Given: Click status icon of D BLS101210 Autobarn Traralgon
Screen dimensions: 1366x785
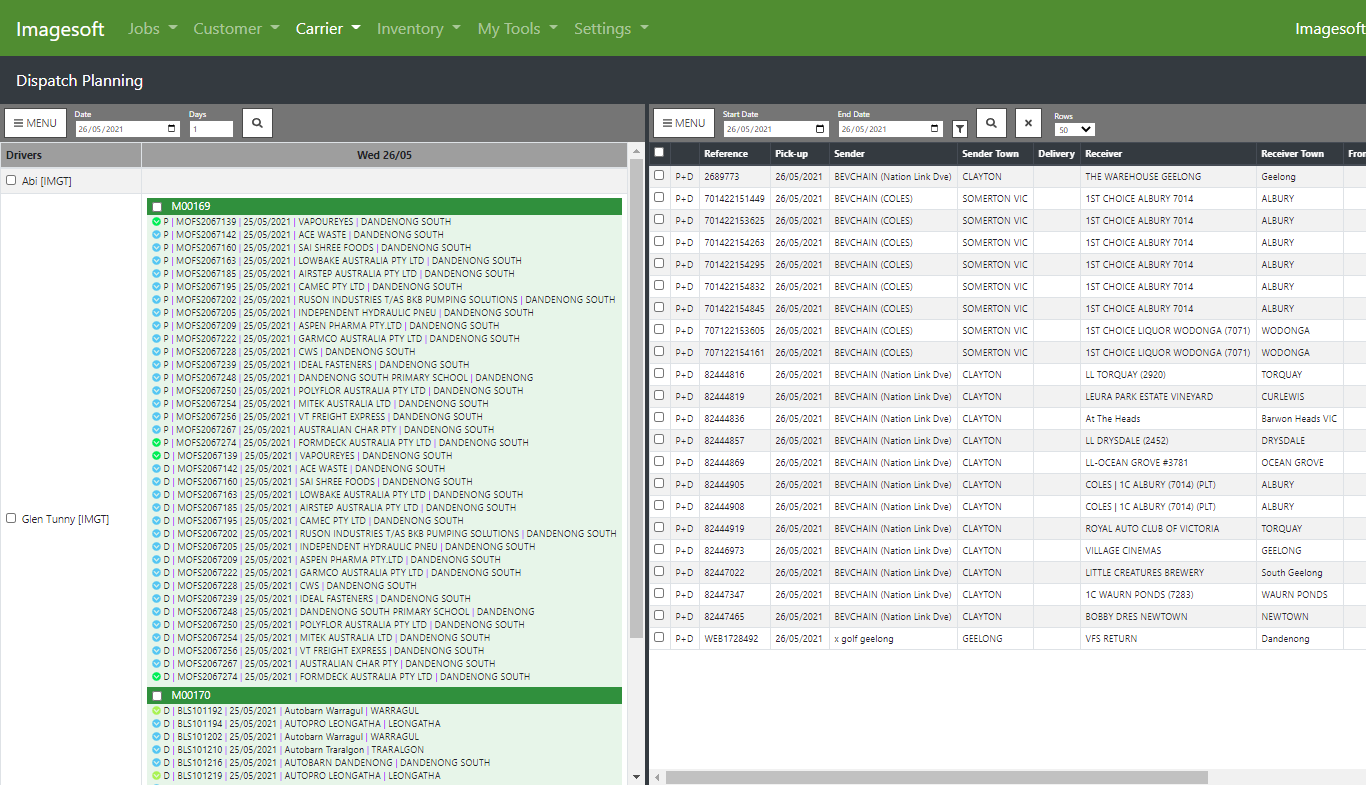Looking at the screenshot, I should [157, 749].
